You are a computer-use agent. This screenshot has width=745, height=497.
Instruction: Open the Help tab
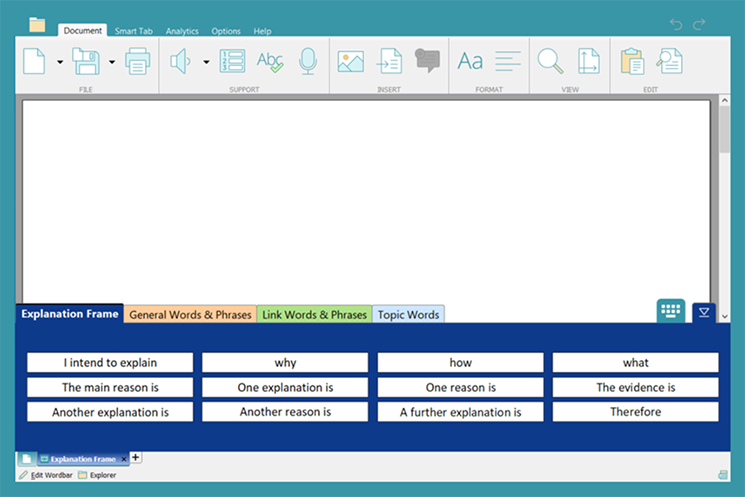click(x=262, y=31)
